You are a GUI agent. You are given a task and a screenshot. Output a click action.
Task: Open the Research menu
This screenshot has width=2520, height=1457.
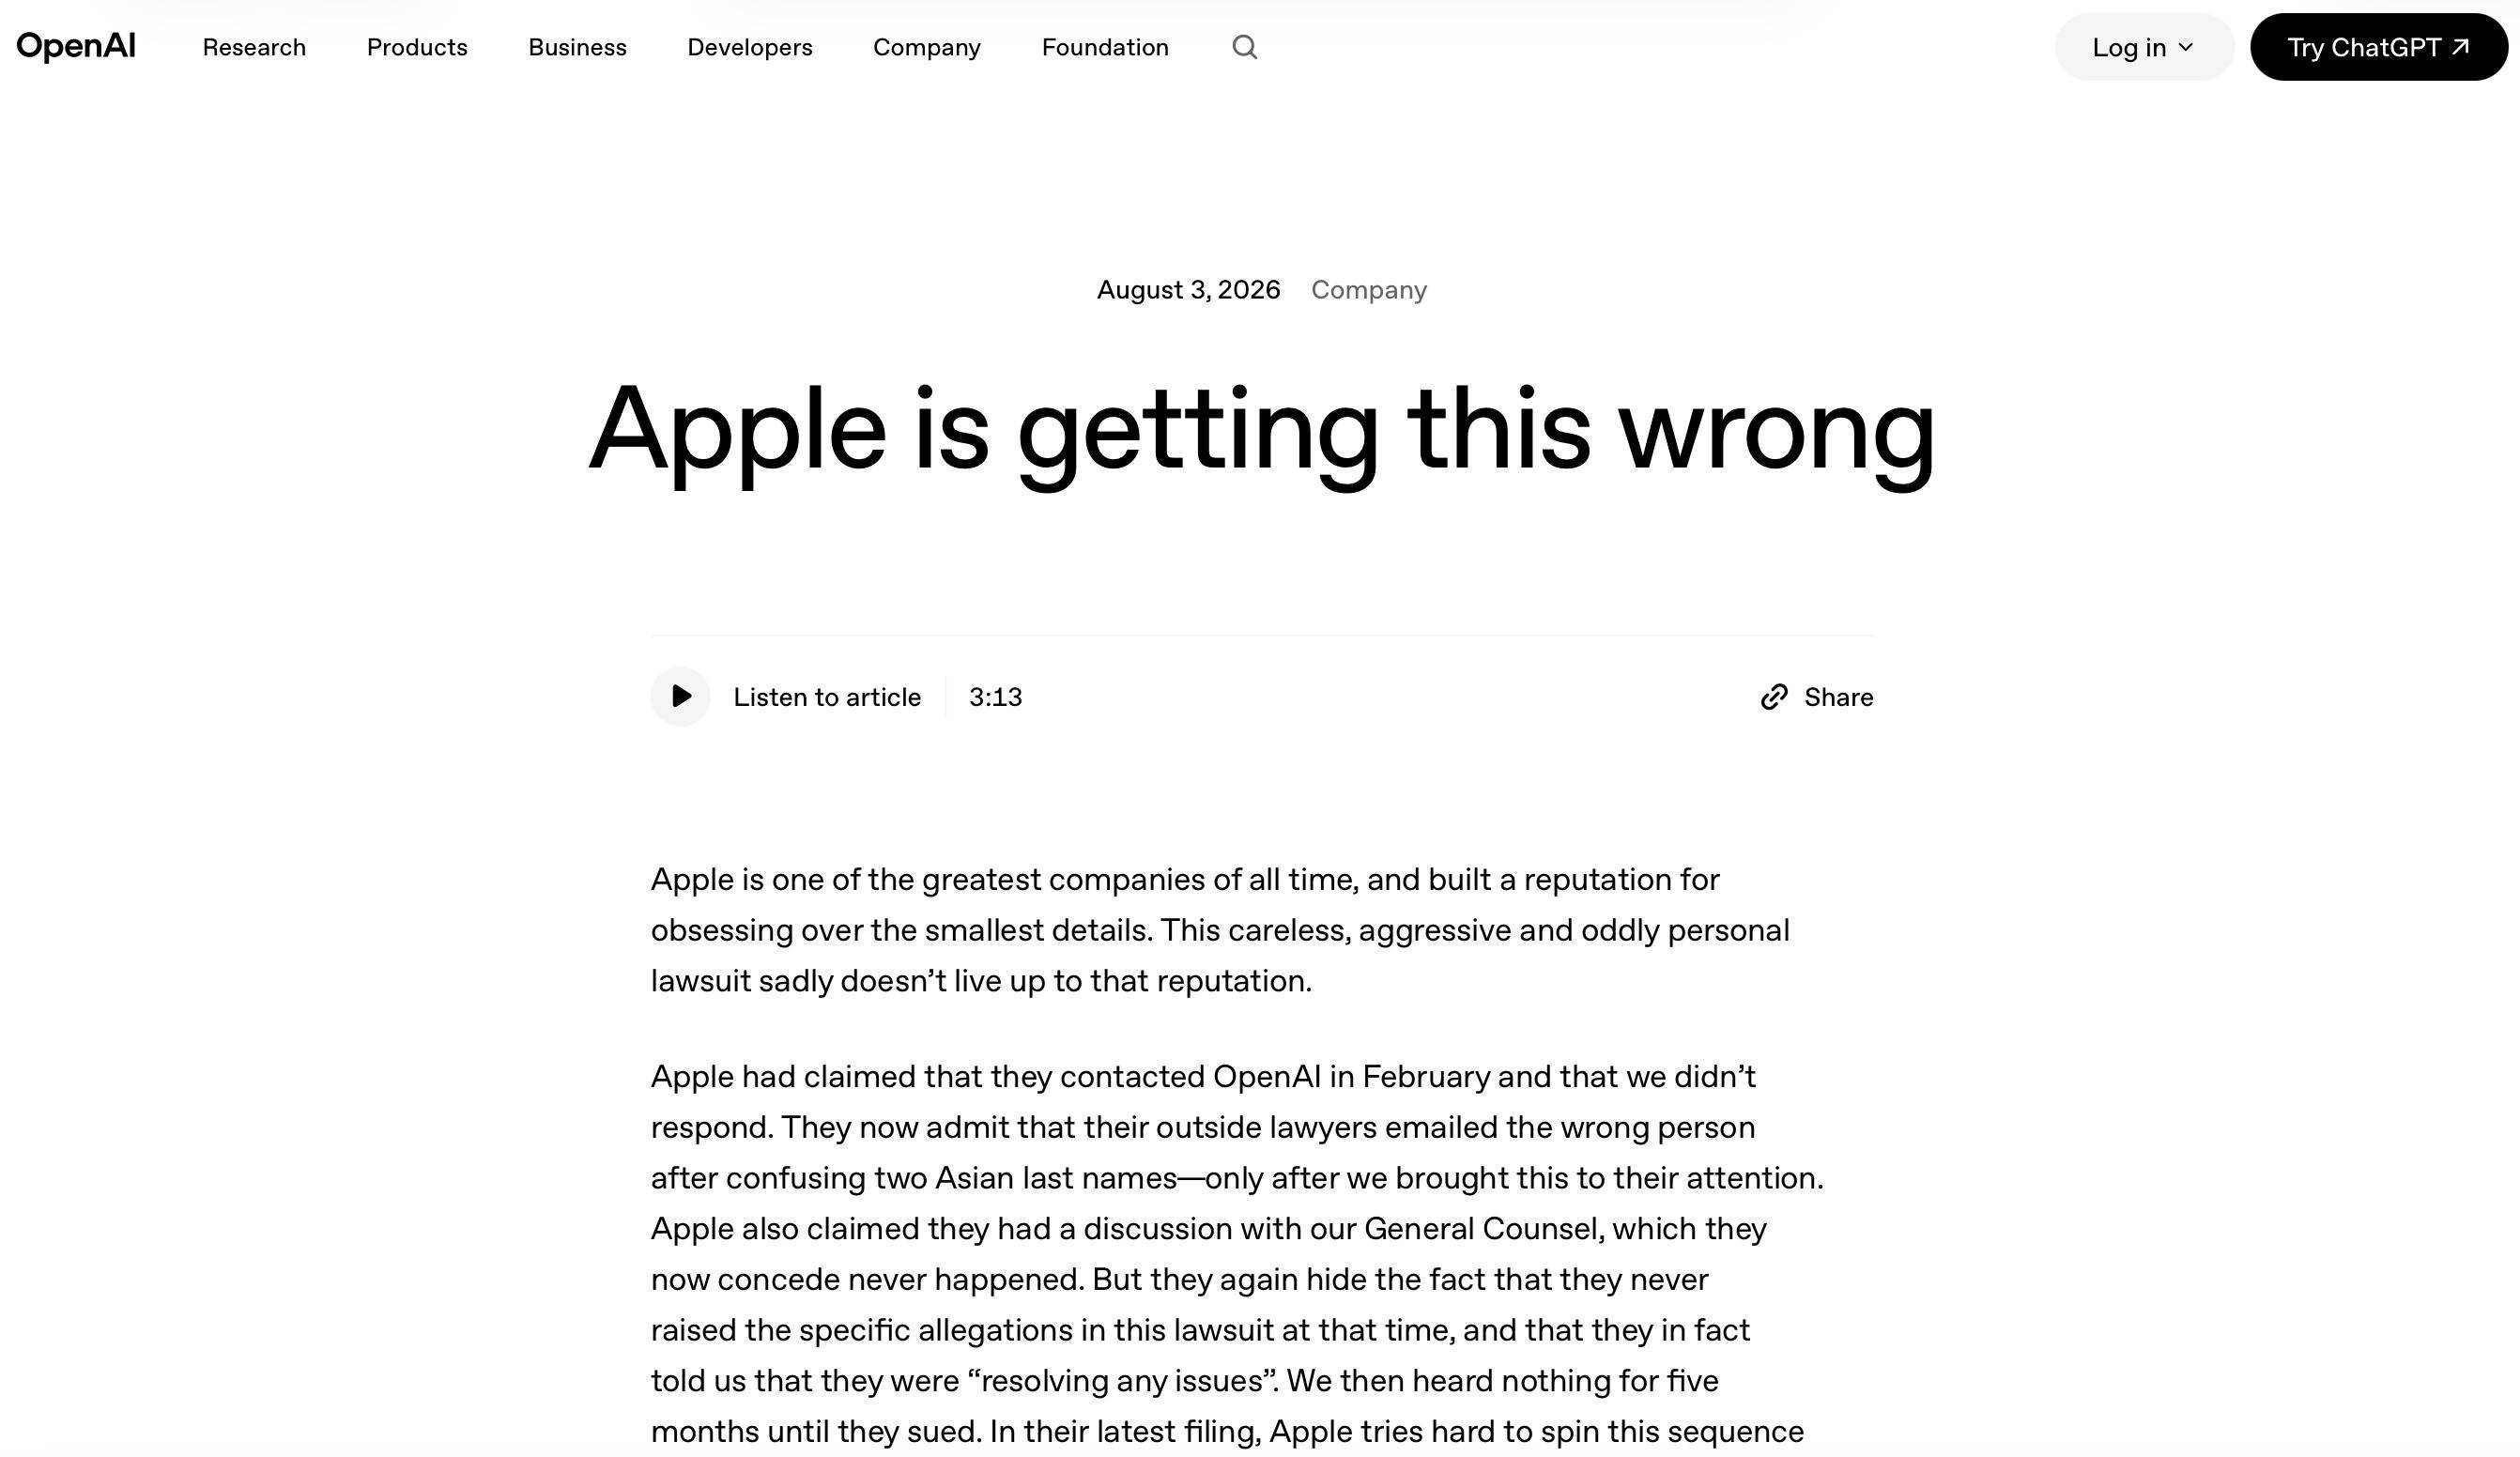point(254,47)
